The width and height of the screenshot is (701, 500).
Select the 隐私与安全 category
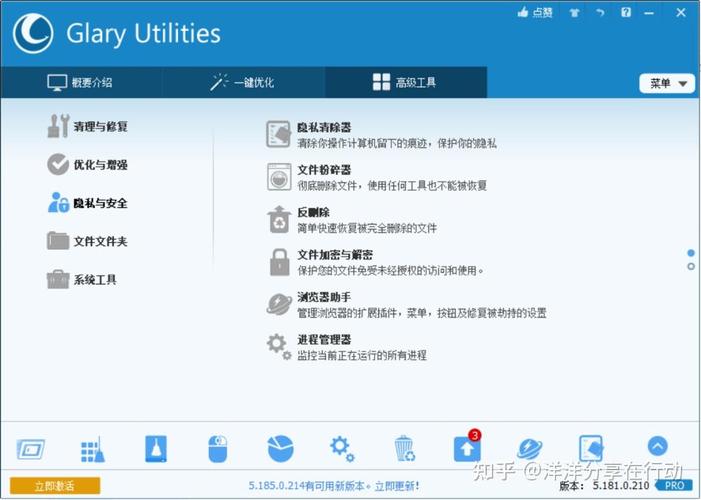coord(88,203)
